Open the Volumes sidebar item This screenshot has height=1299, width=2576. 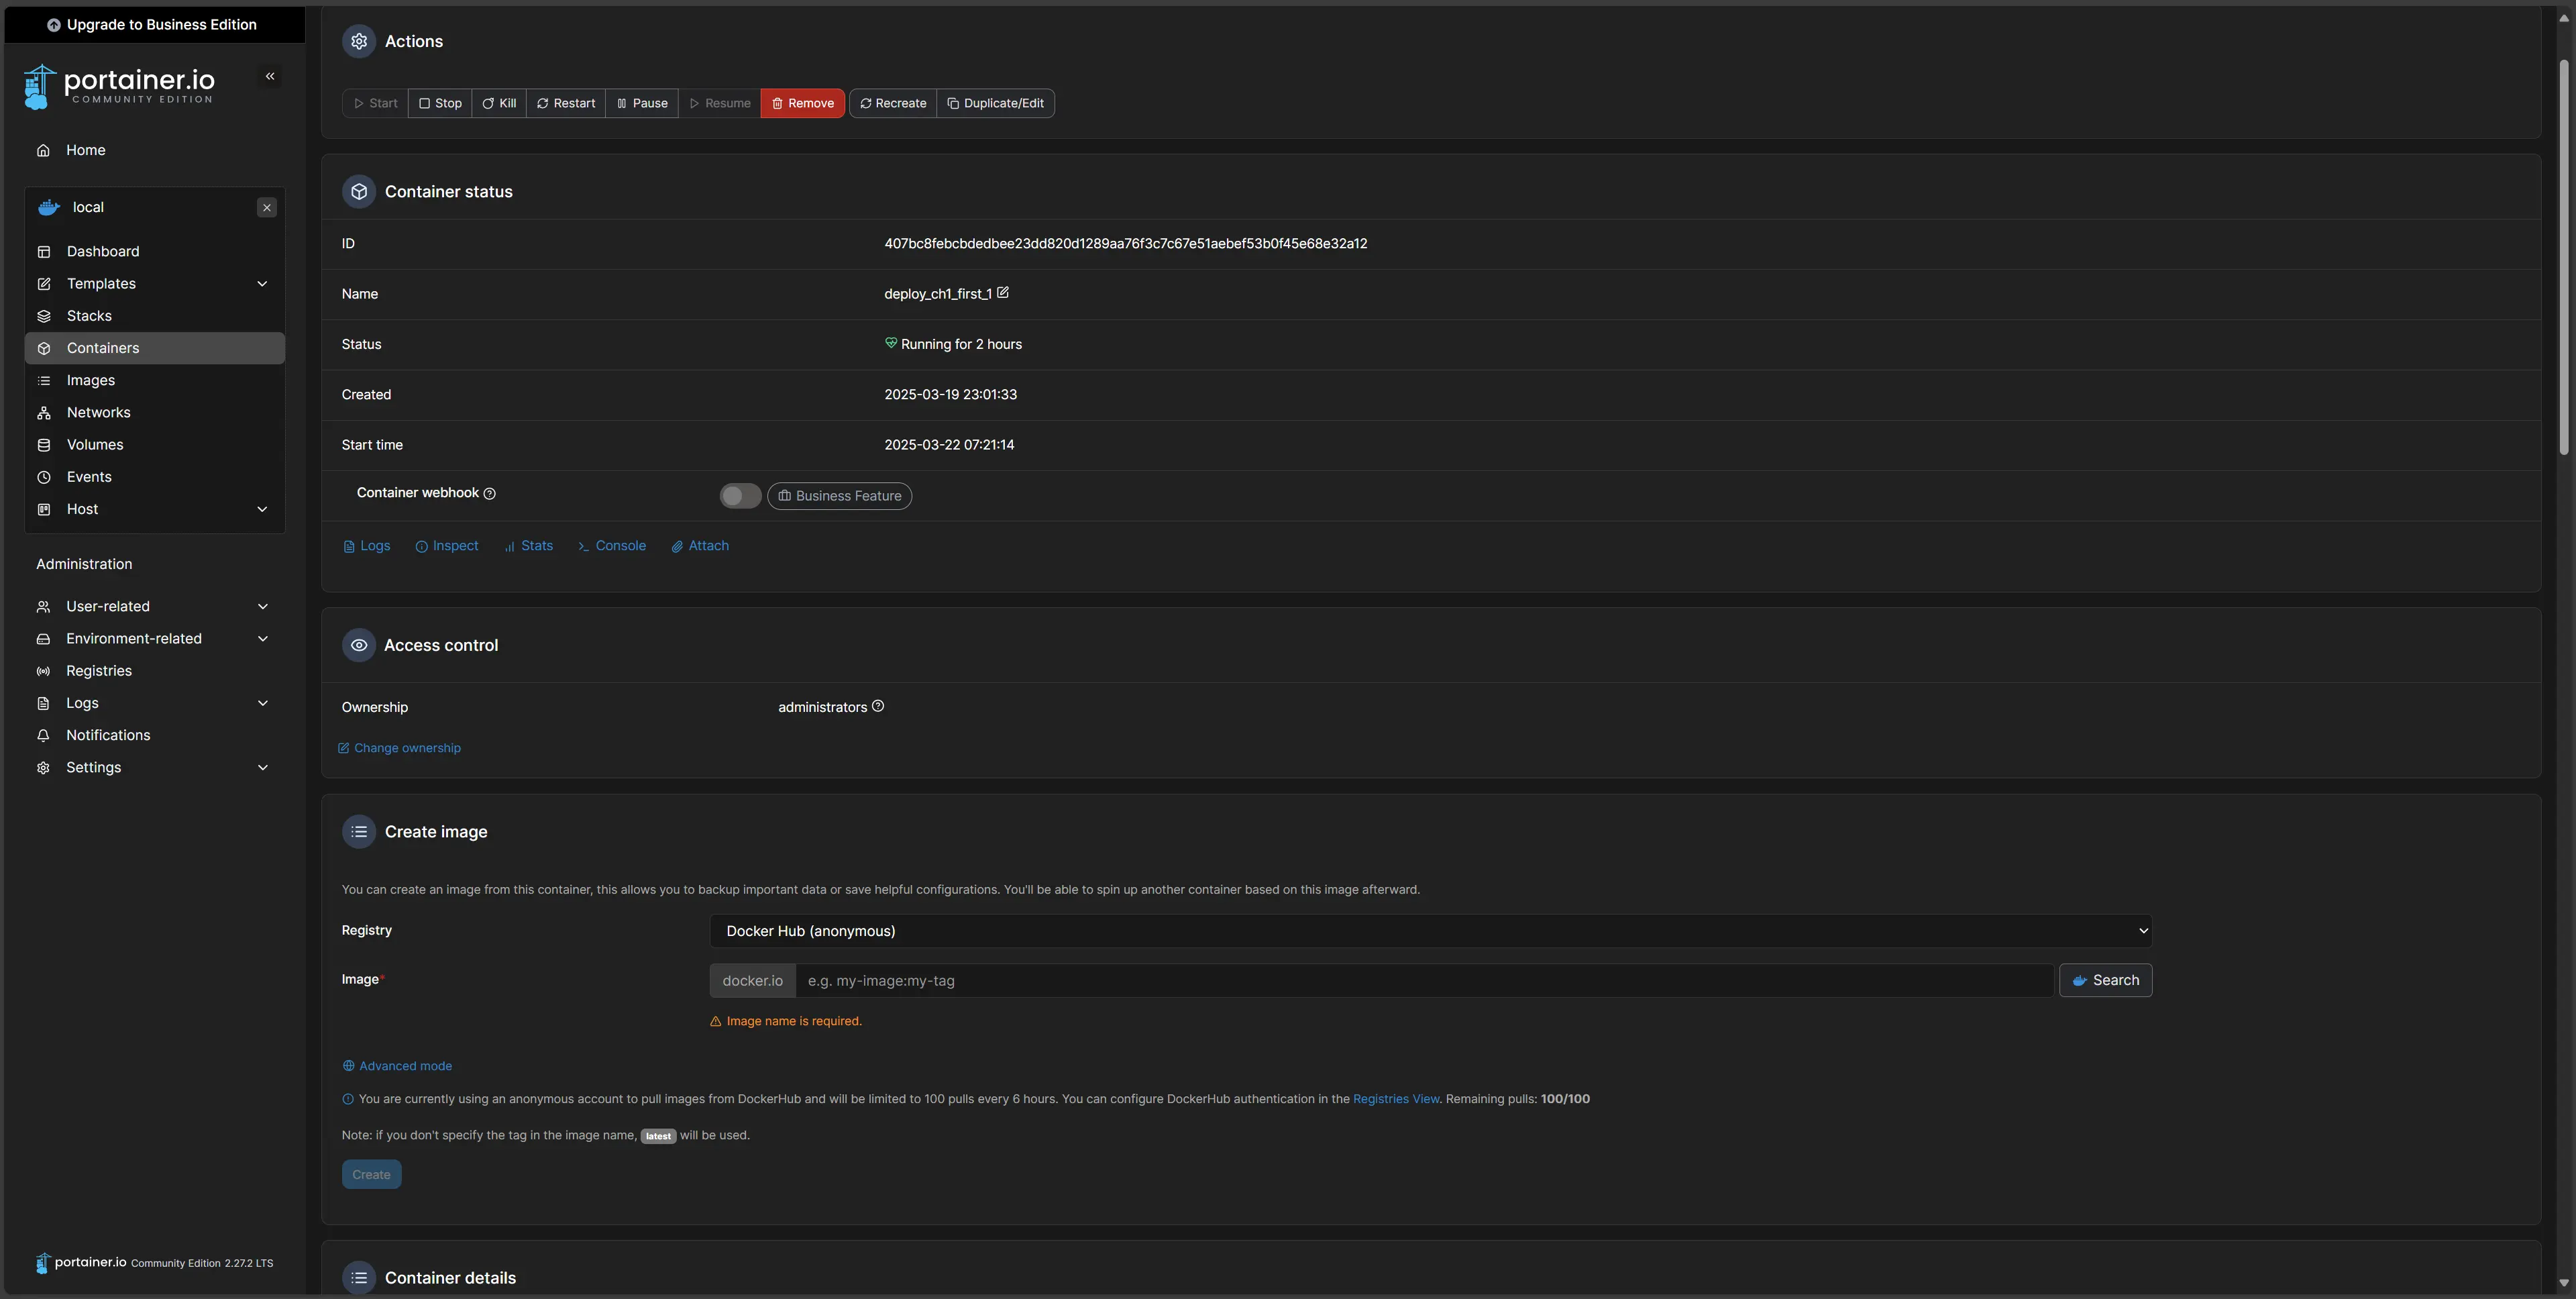95,445
